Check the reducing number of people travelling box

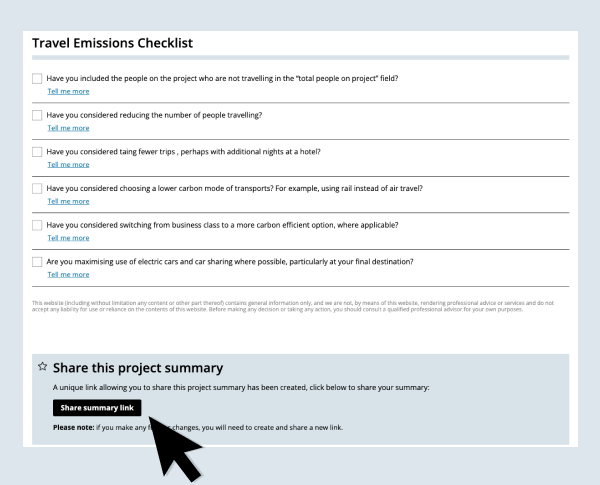[x=37, y=115]
